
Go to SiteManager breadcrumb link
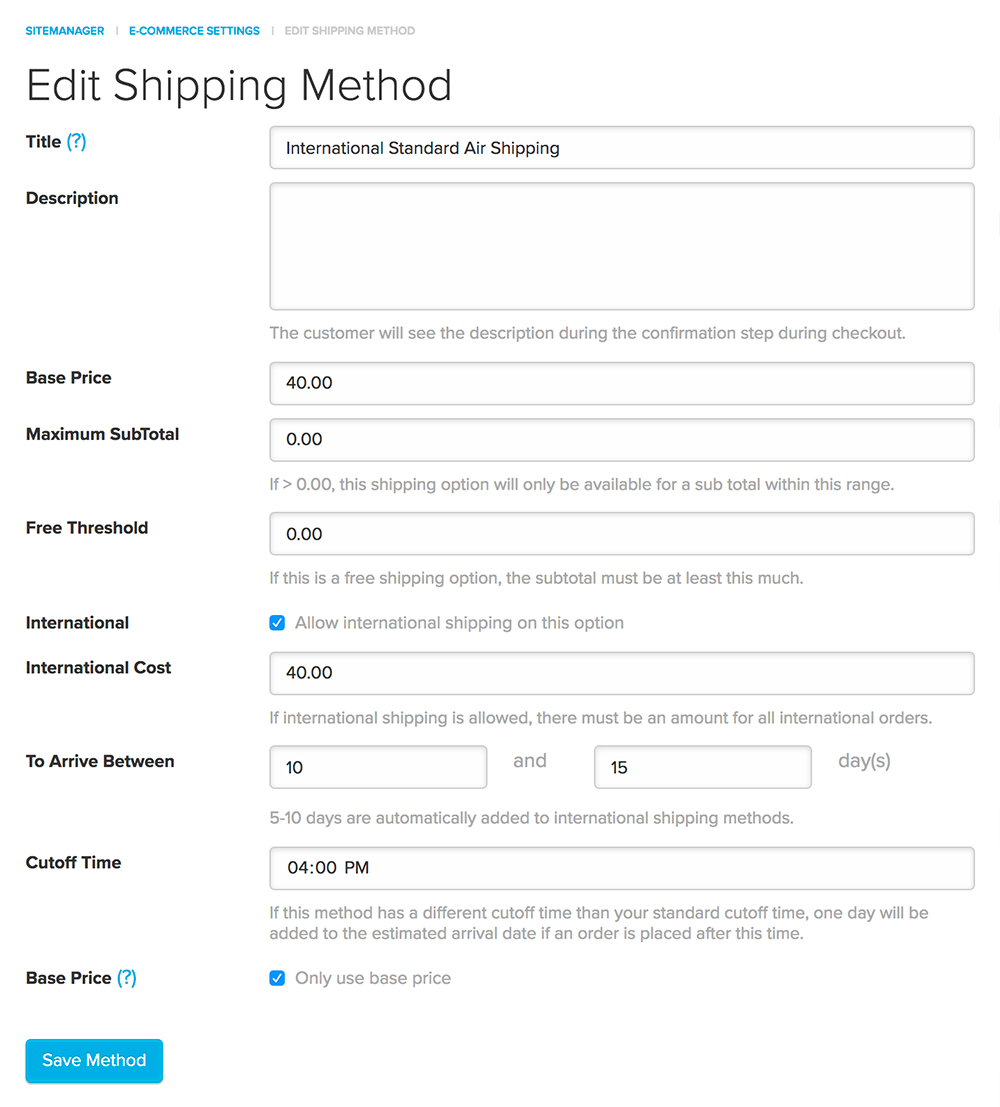coord(65,31)
